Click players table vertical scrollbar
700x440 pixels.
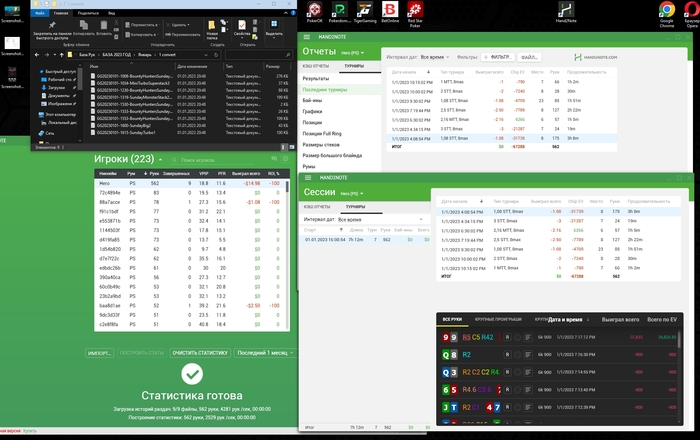287,187
